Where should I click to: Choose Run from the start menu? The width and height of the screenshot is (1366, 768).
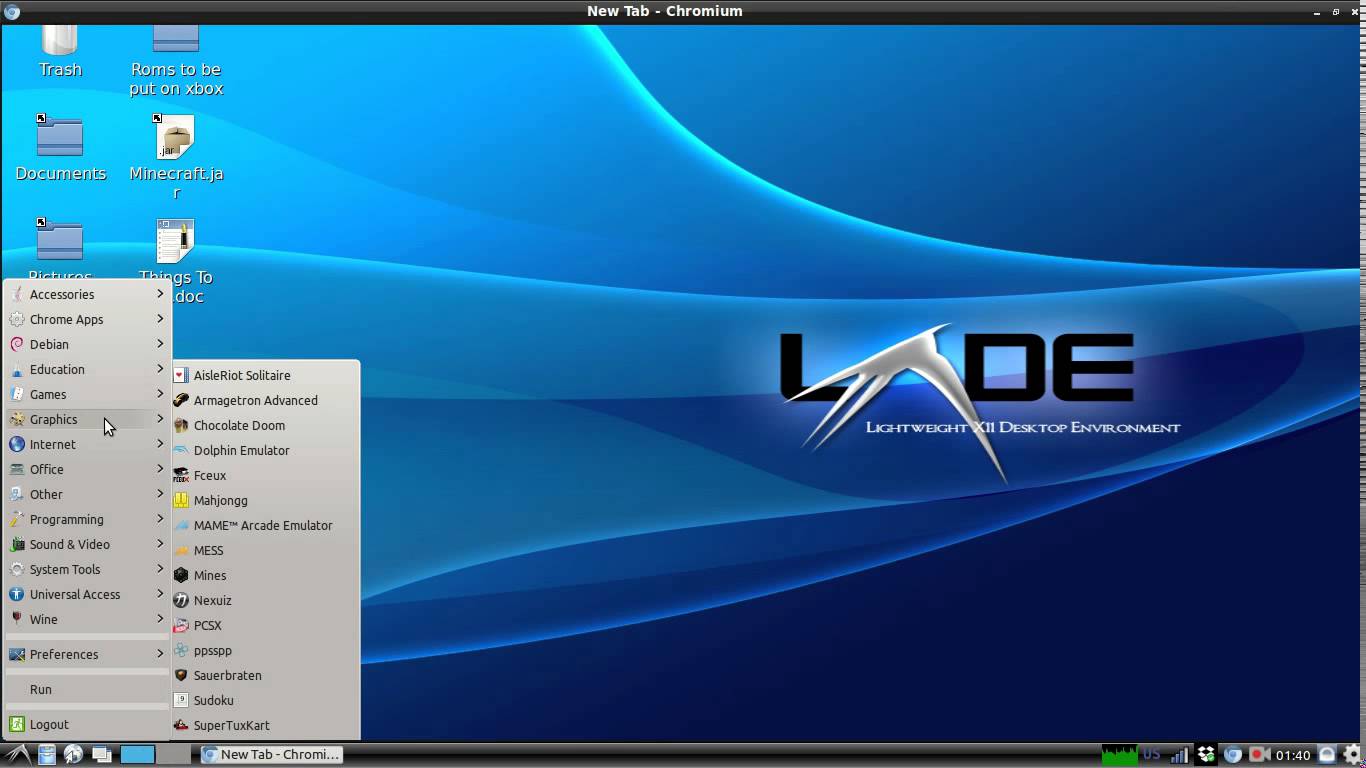87,690
